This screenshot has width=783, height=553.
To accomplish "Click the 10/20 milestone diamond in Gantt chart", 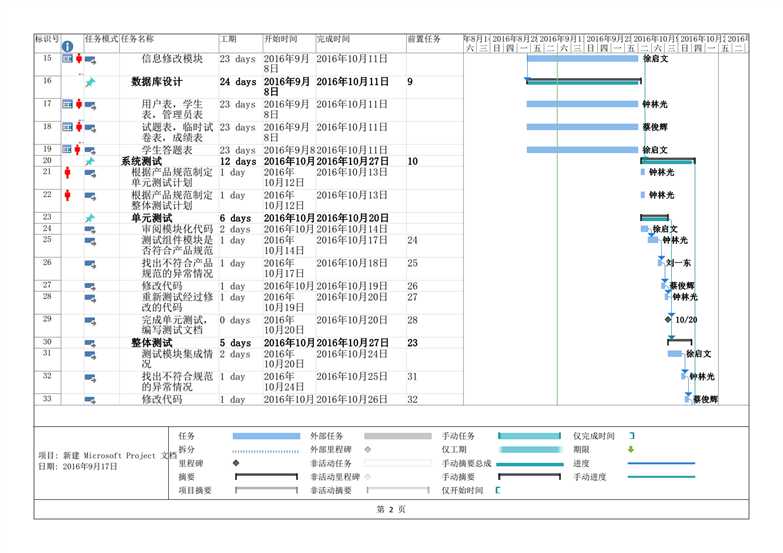I will click(x=668, y=319).
